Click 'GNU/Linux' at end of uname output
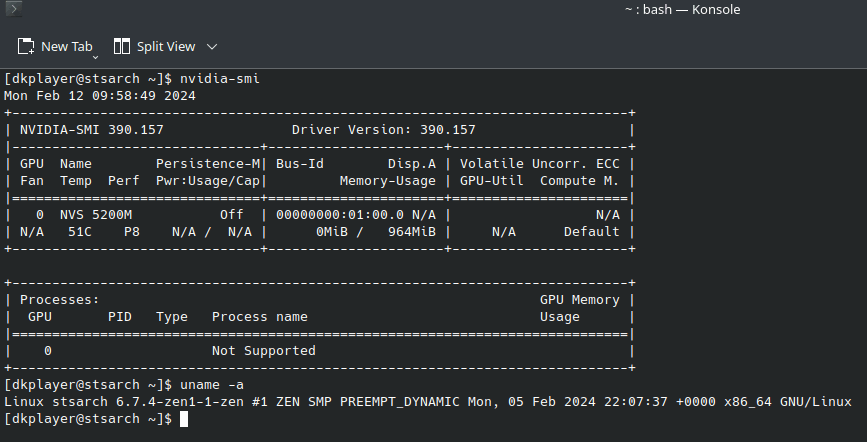This screenshot has width=867, height=442. click(816, 402)
